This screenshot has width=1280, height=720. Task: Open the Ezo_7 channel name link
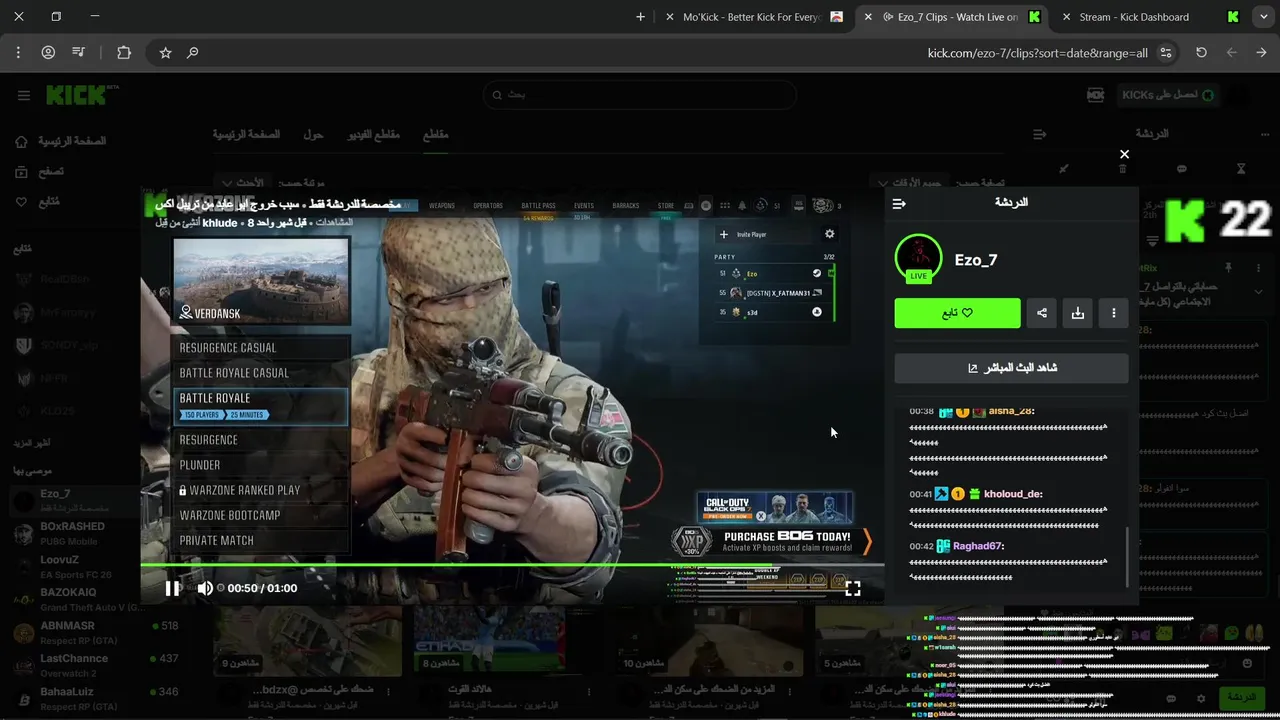(975, 260)
